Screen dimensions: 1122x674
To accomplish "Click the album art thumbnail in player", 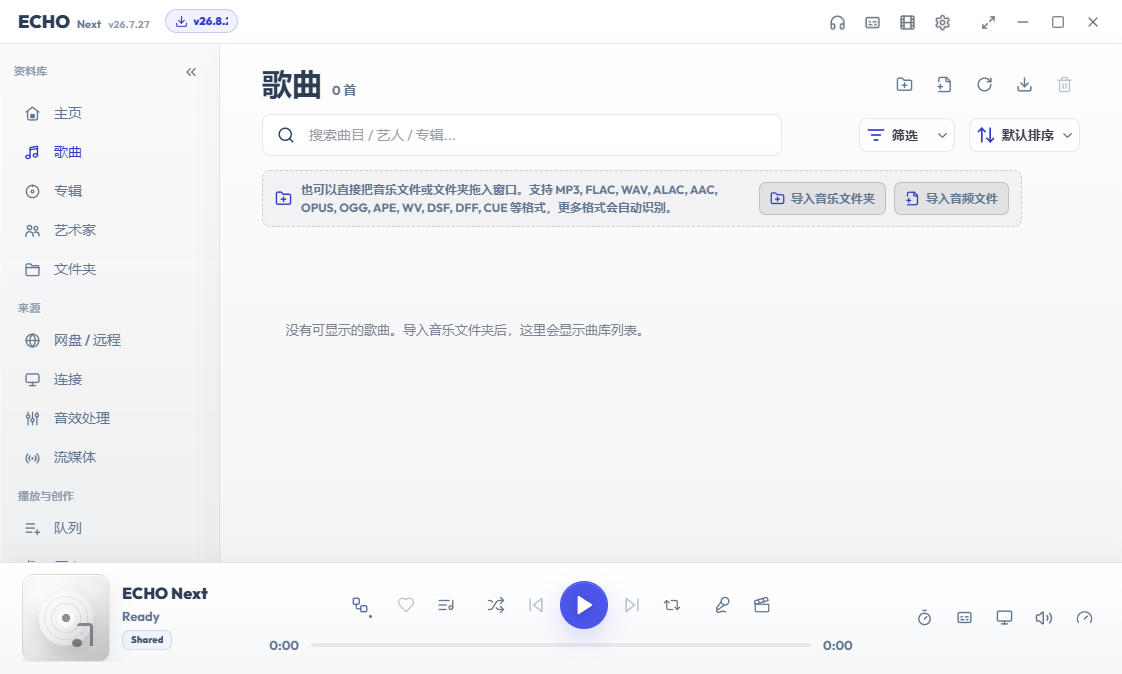I will tap(66, 618).
